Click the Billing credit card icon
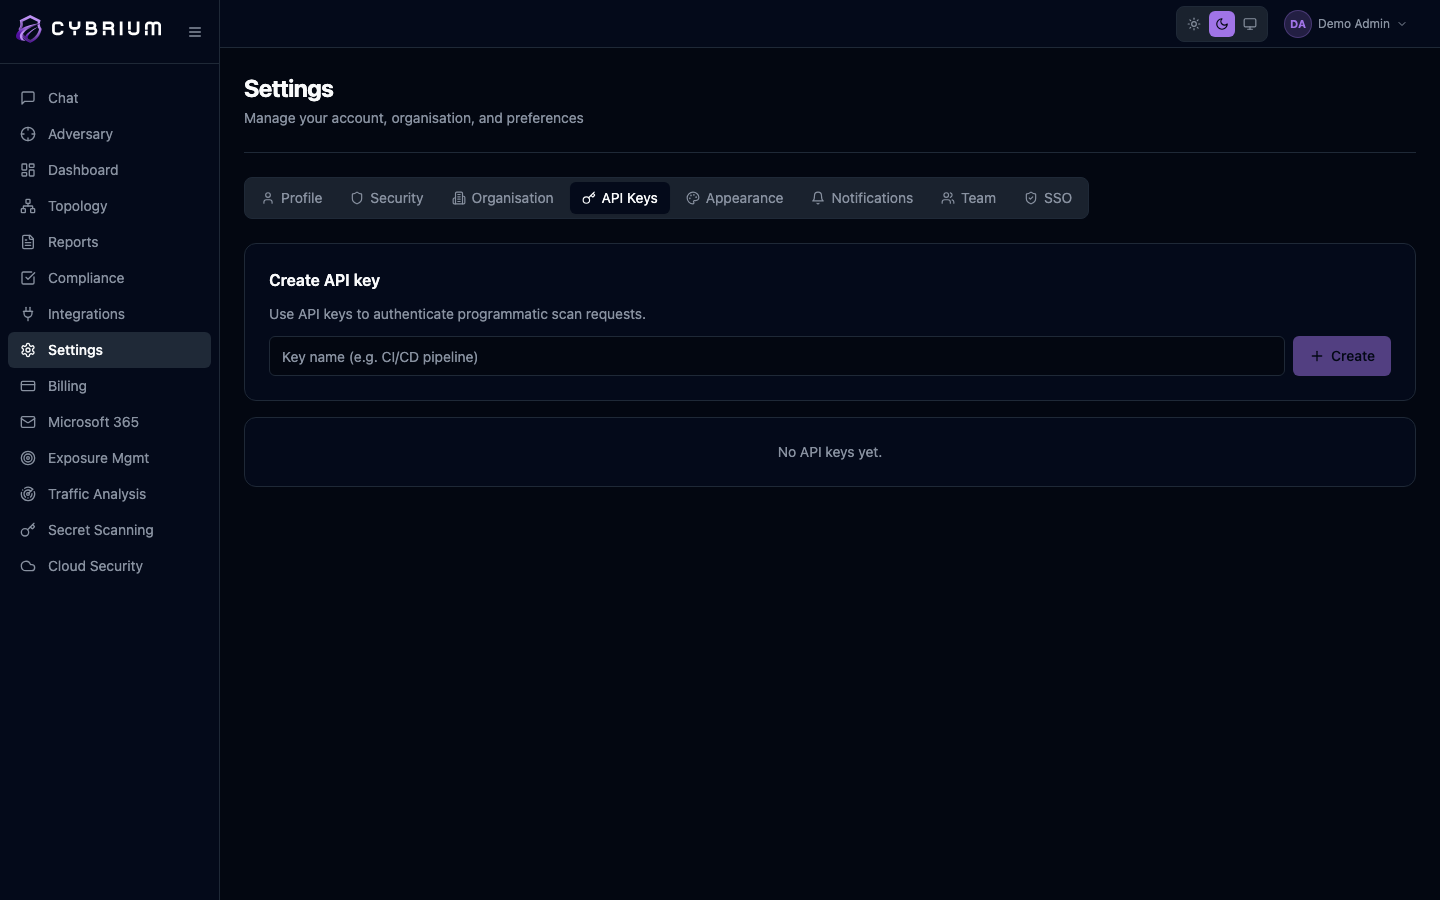Screen dimensions: 1440x900 click(x=28, y=386)
